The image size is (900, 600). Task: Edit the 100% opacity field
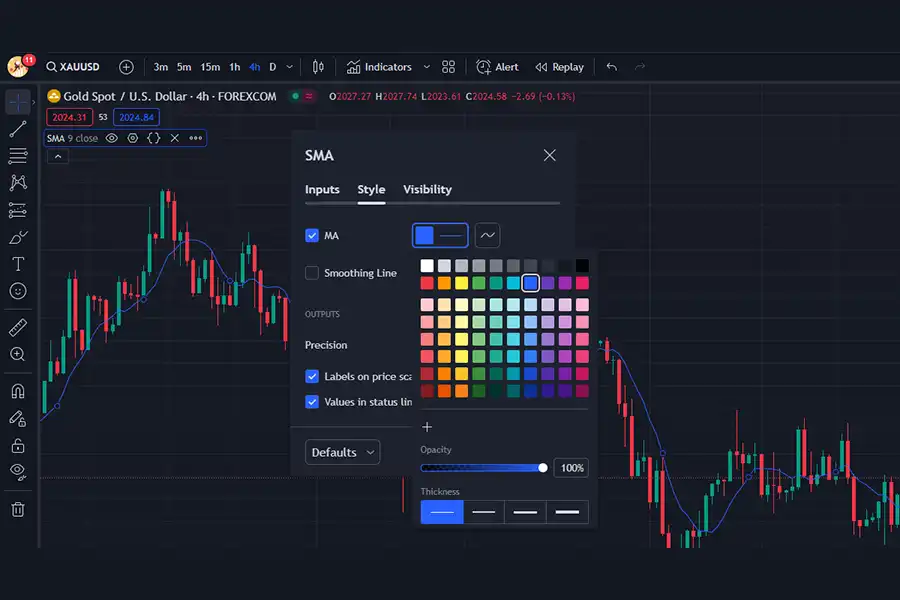[571, 468]
